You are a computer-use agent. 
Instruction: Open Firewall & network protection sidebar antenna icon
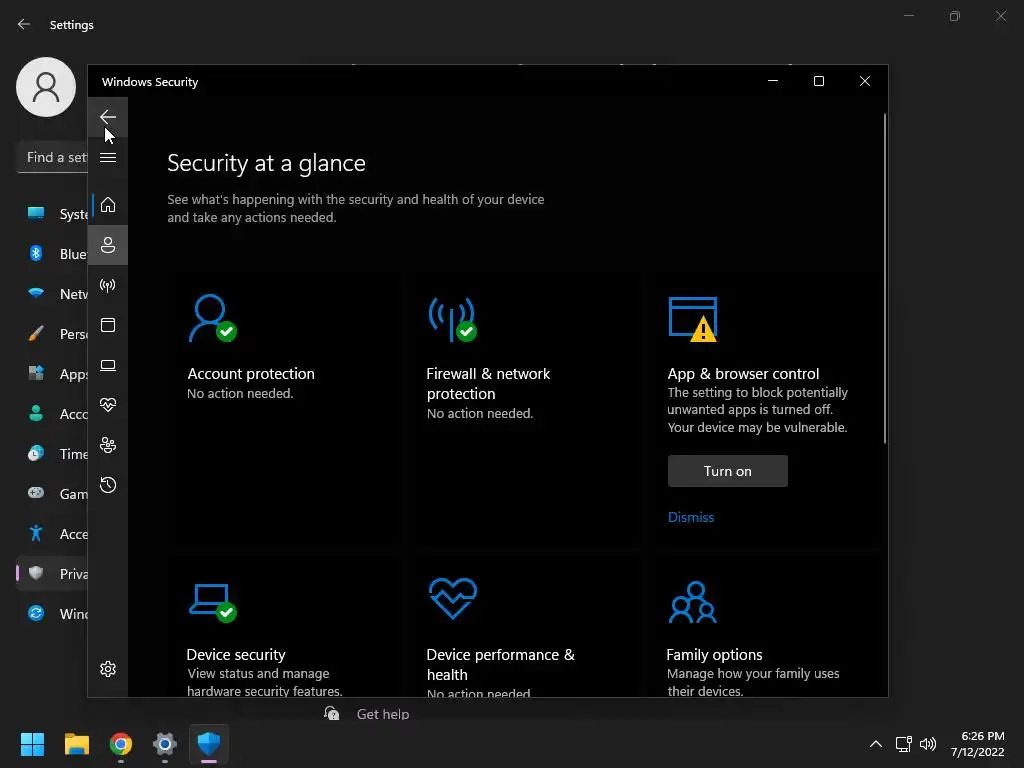108,285
